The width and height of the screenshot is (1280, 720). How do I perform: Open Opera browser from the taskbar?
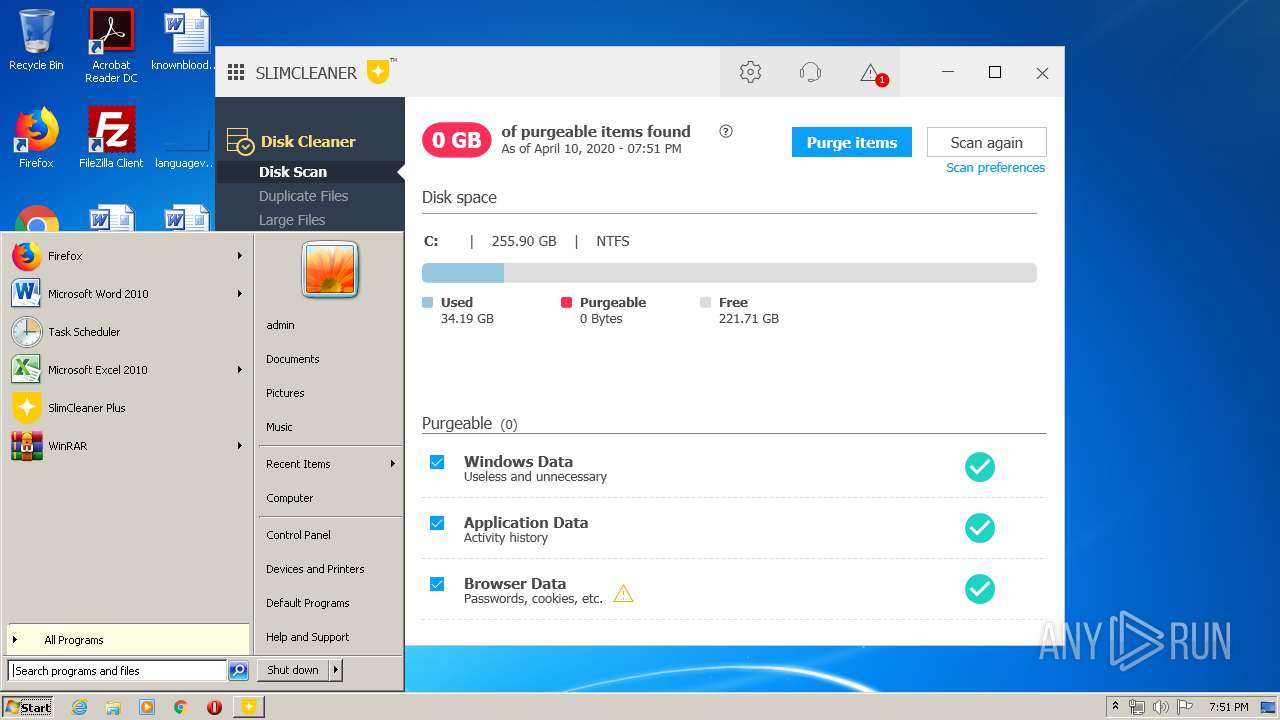click(214, 707)
